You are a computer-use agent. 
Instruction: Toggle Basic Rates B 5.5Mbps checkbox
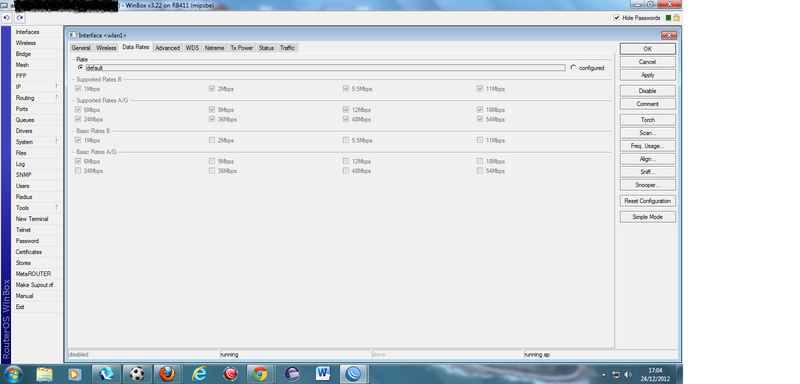(346, 140)
